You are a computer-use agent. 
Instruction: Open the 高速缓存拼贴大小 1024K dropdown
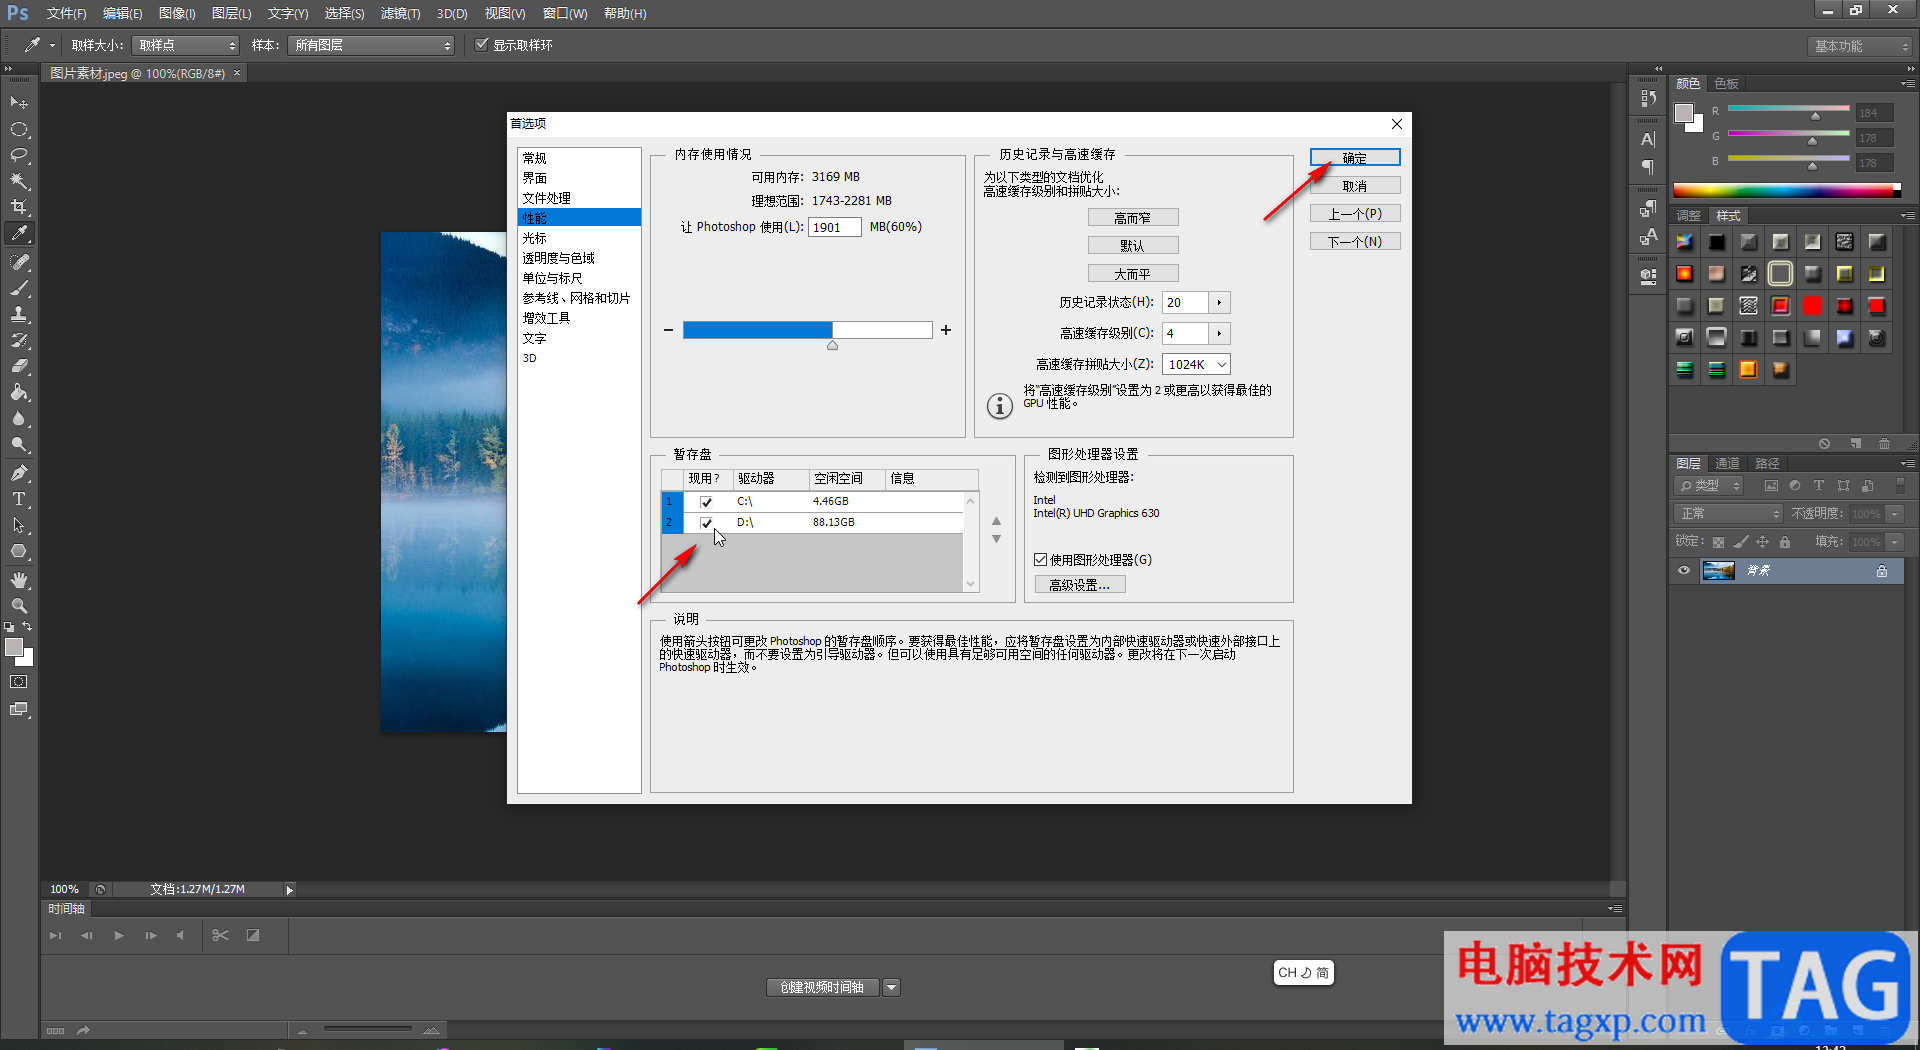click(1196, 364)
